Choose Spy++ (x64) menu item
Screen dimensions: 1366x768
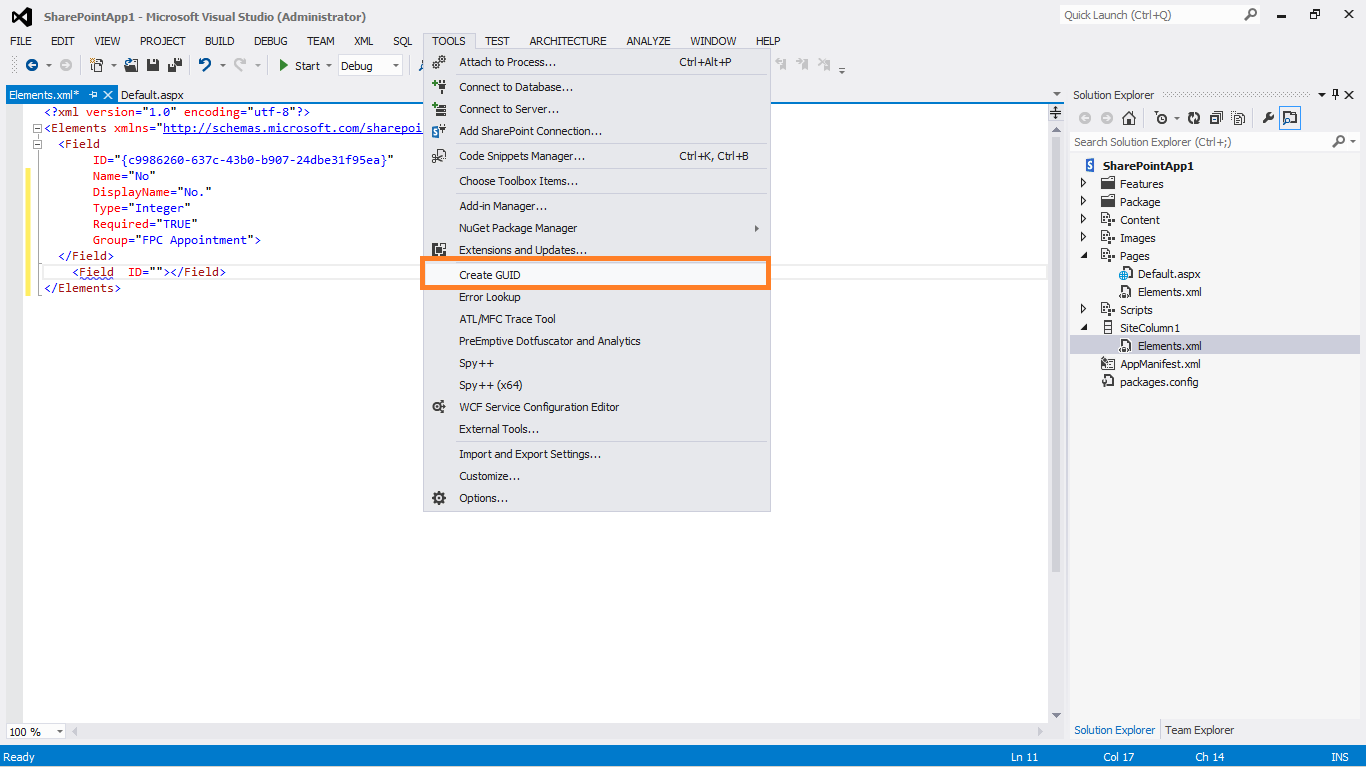click(596, 385)
